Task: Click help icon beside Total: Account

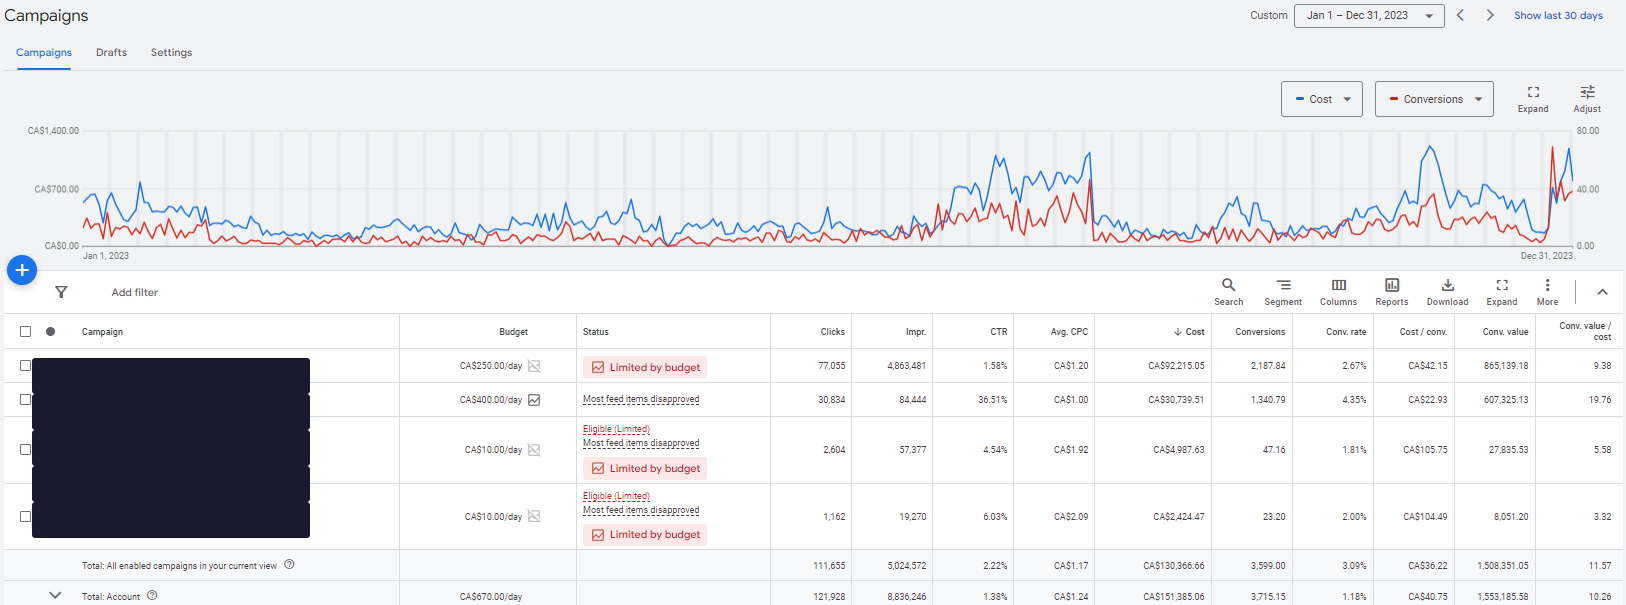Action: click(x=152, y=595)
